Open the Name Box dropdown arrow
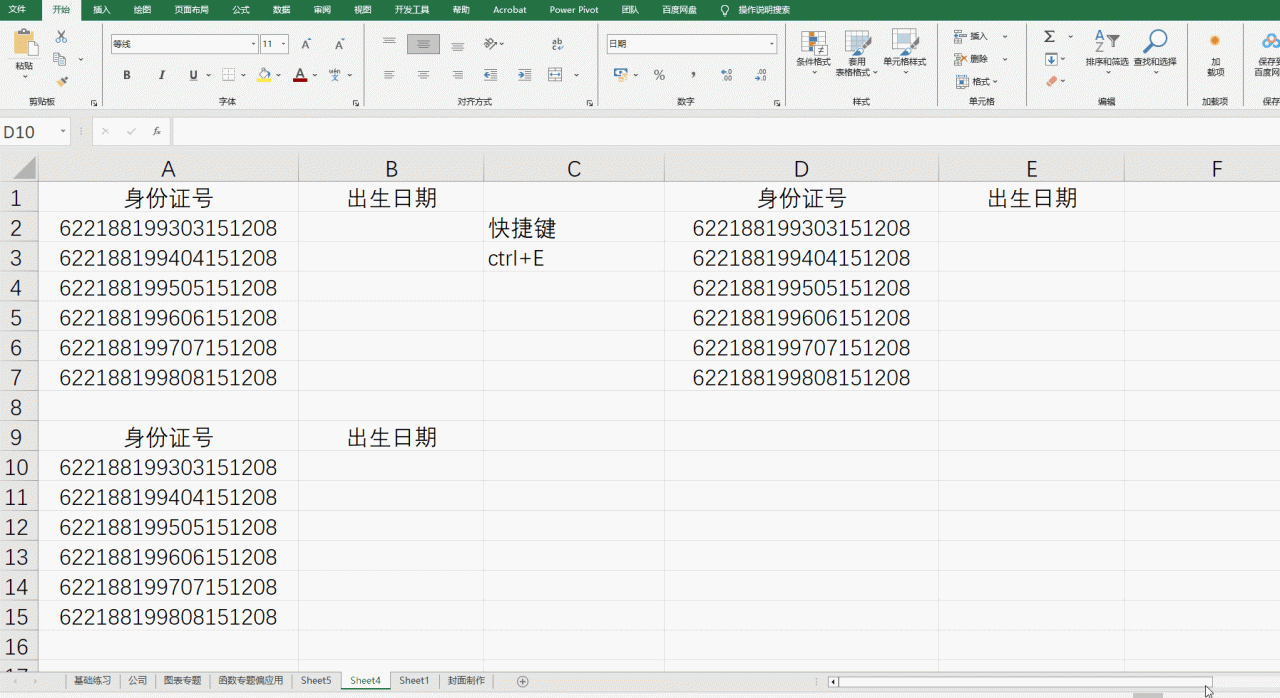 (x=63, y=131)
